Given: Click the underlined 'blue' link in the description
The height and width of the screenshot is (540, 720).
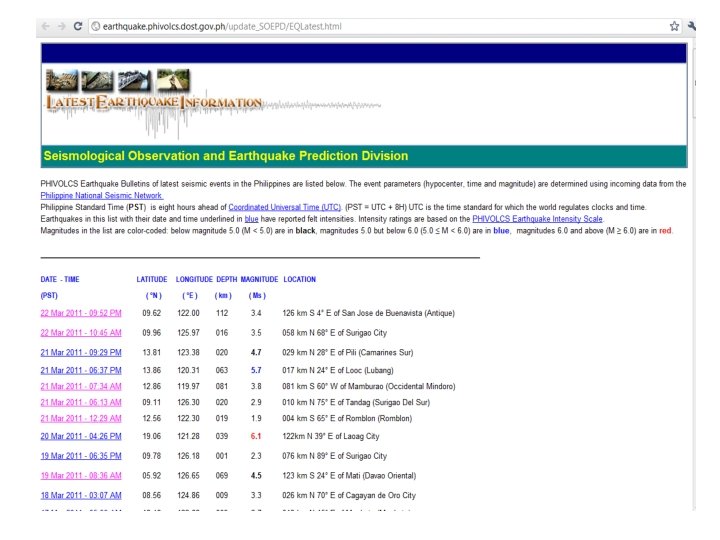Looking at the screenshot, I should (251, 219).
